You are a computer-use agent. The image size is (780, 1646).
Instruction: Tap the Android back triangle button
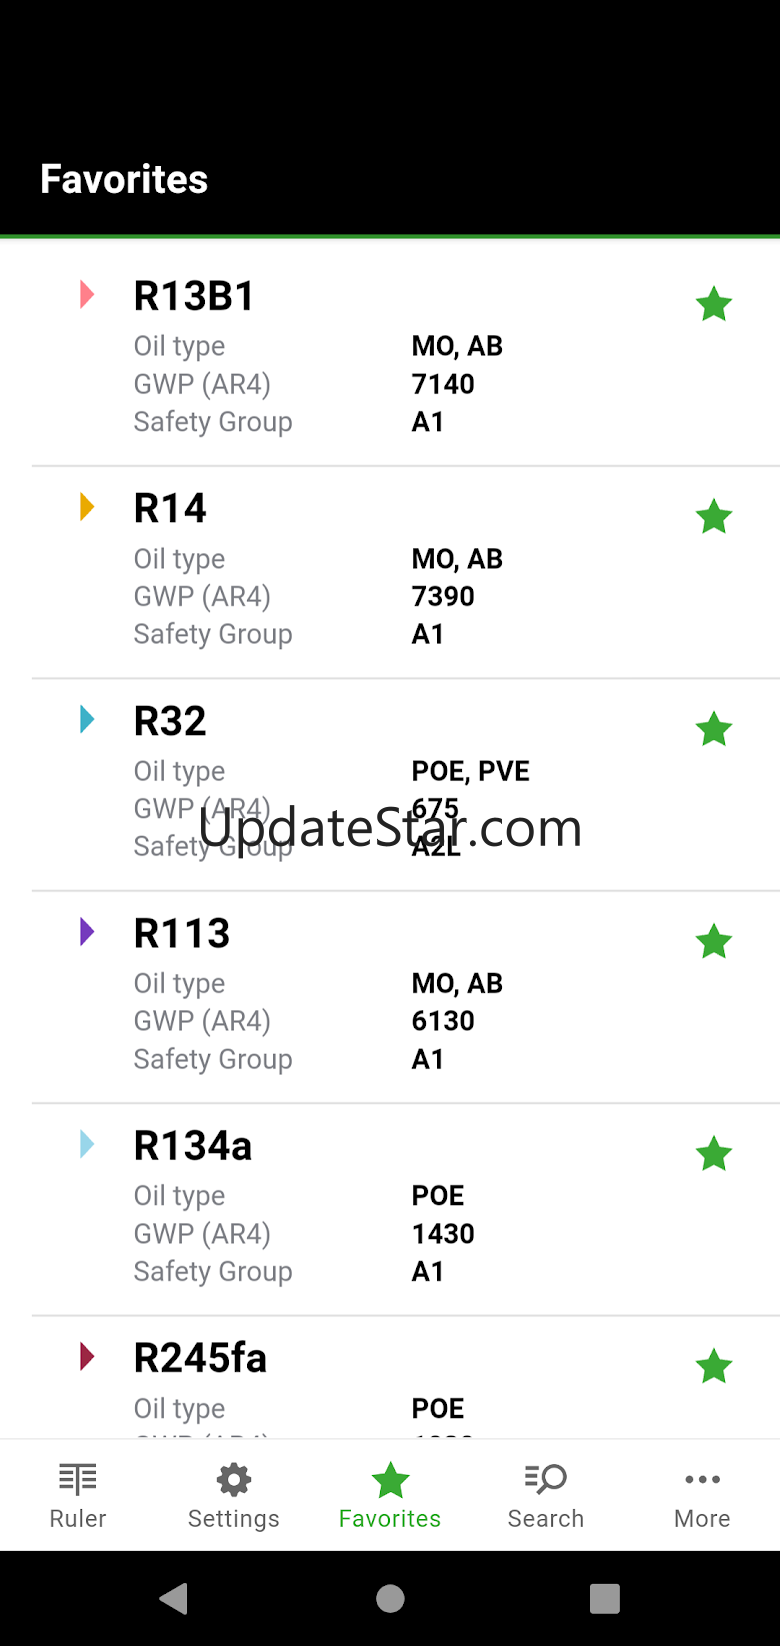pos(174,1598)
